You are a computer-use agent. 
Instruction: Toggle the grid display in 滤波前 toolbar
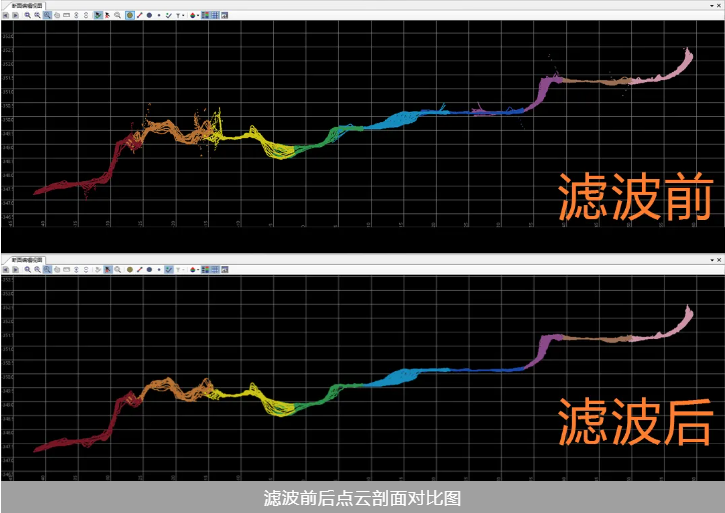click(215, 15)
